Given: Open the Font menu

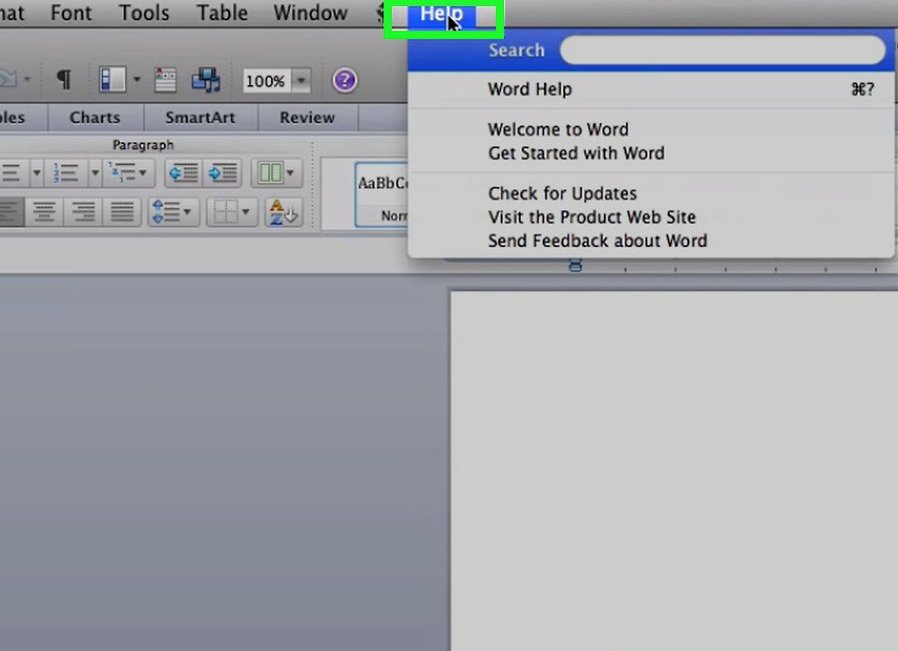Looking at the screenshot, I should pyautogui.click(x=71, y=13).
